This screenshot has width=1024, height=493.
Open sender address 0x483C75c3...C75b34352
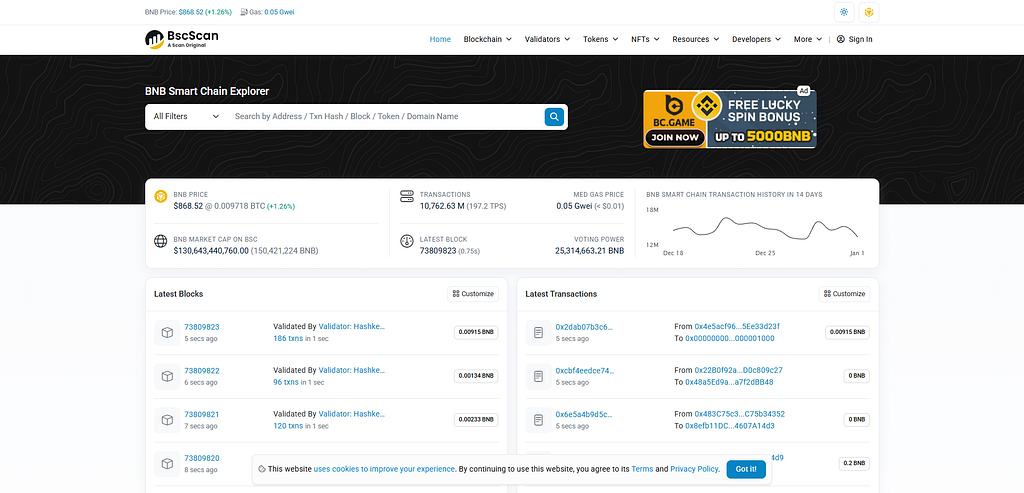(x=739, y=414)
